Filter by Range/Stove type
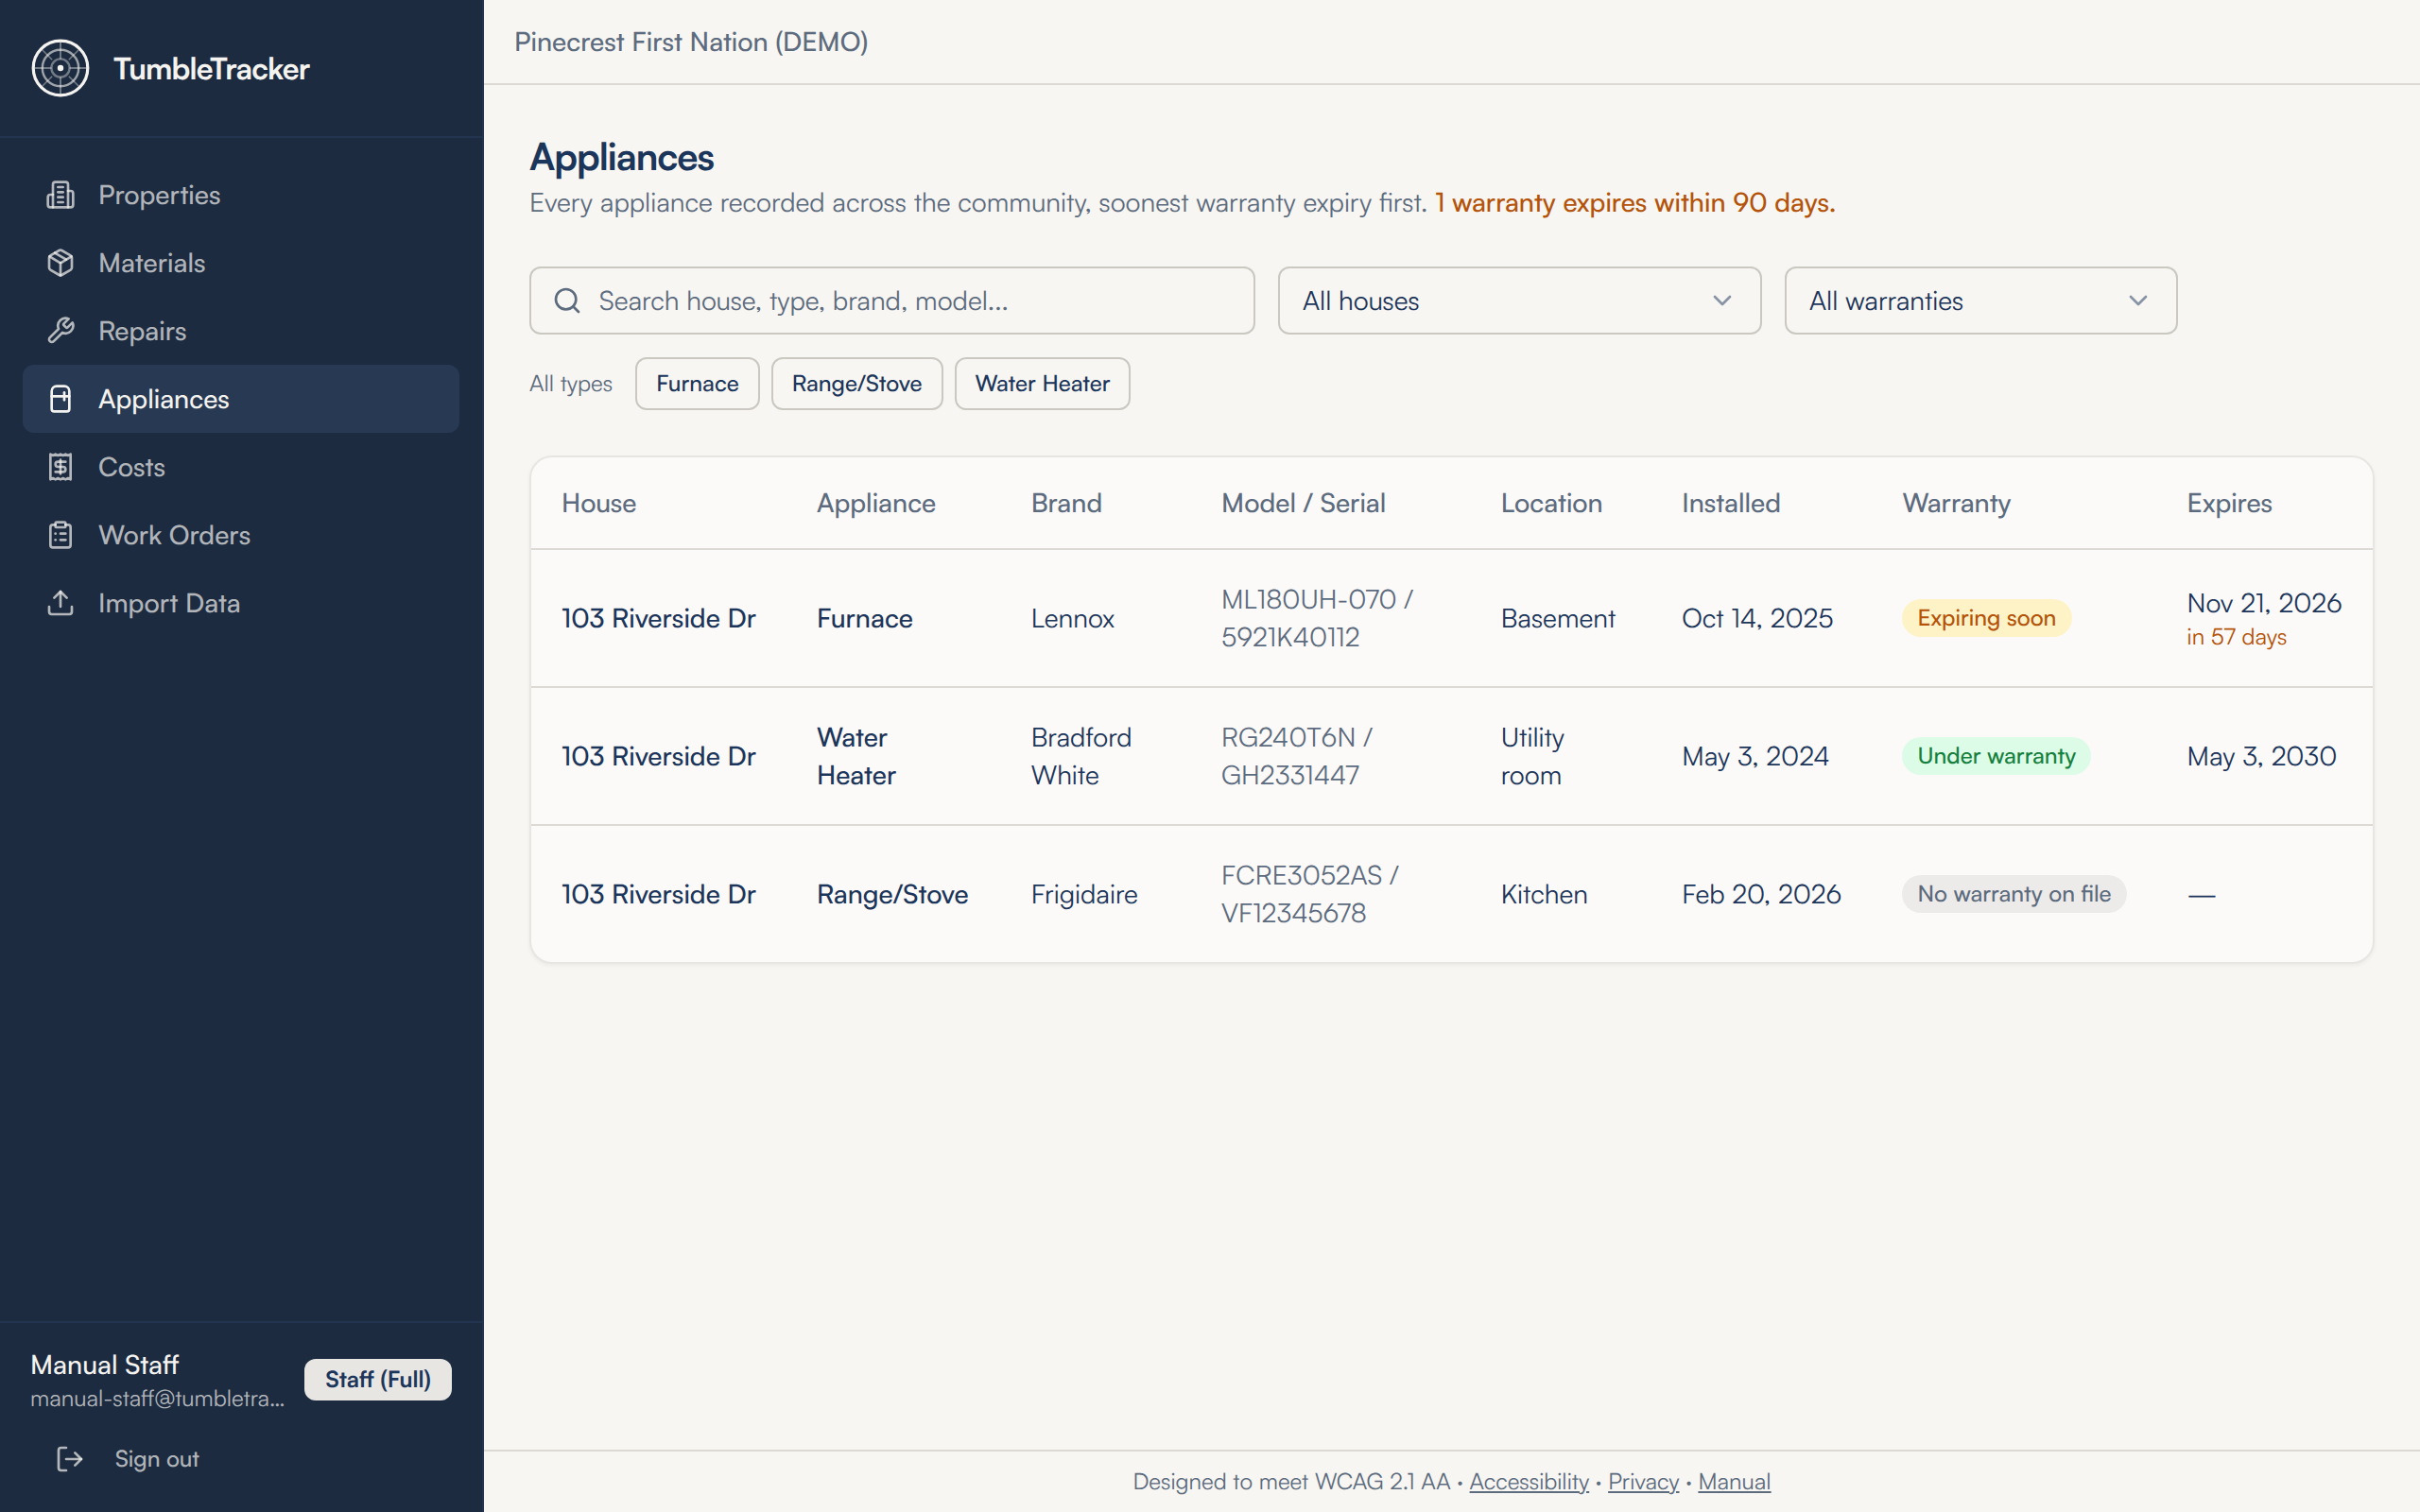This screenshot has width=2420, height=1512. pos(857,384)
